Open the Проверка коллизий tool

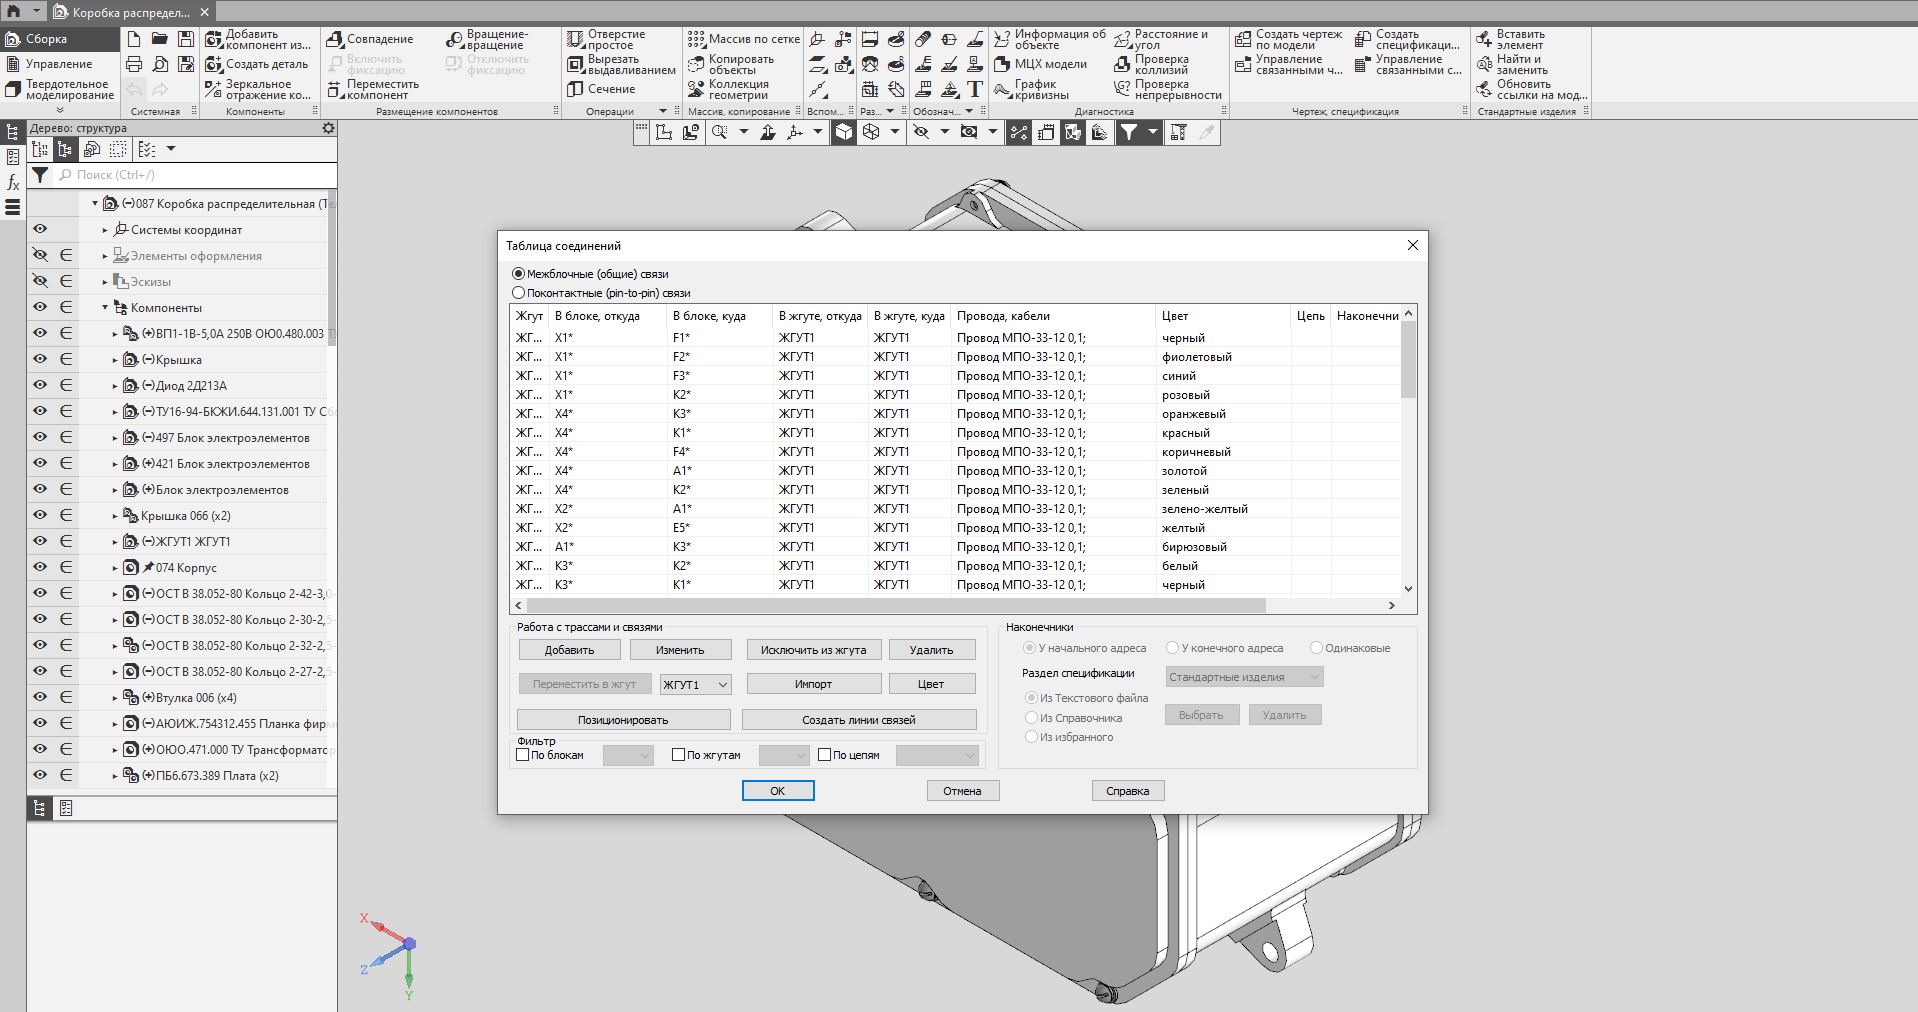tap(1123, 64)
